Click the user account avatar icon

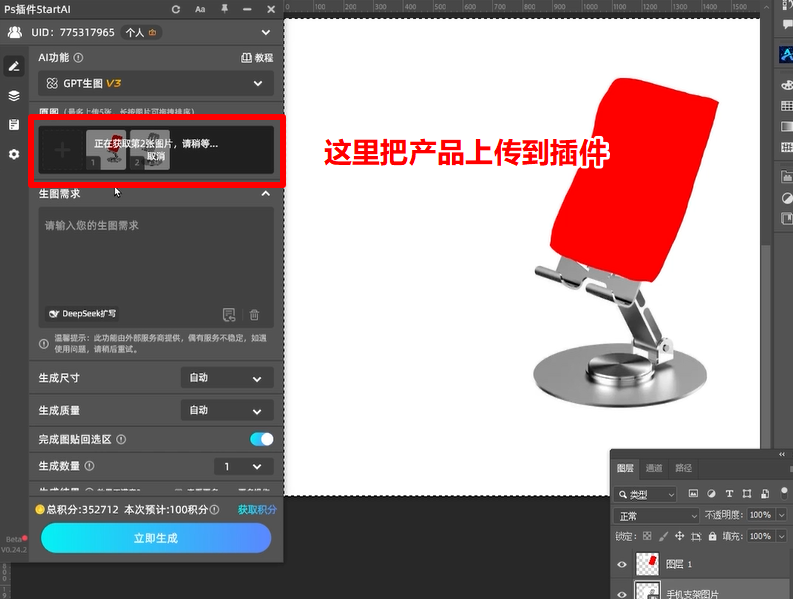click(15, 32)
